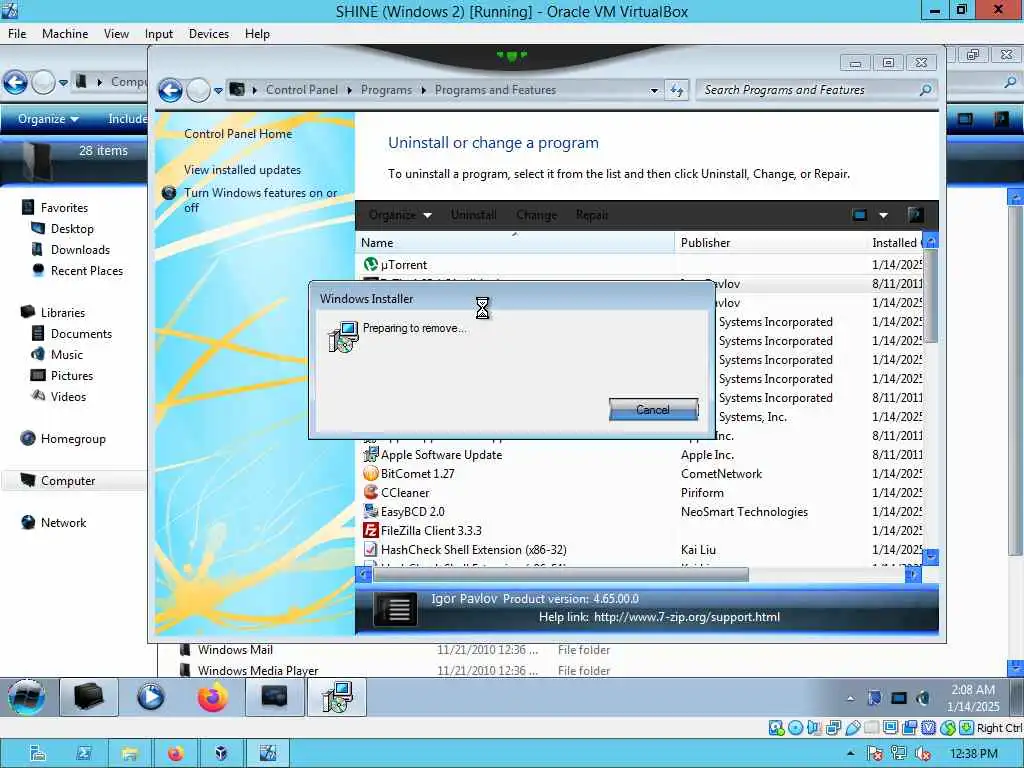This screenshot has height=768, width=1024.
Task: Open the guest Windows Start orb
Action: pyautogui.click(x=27, y=697)
